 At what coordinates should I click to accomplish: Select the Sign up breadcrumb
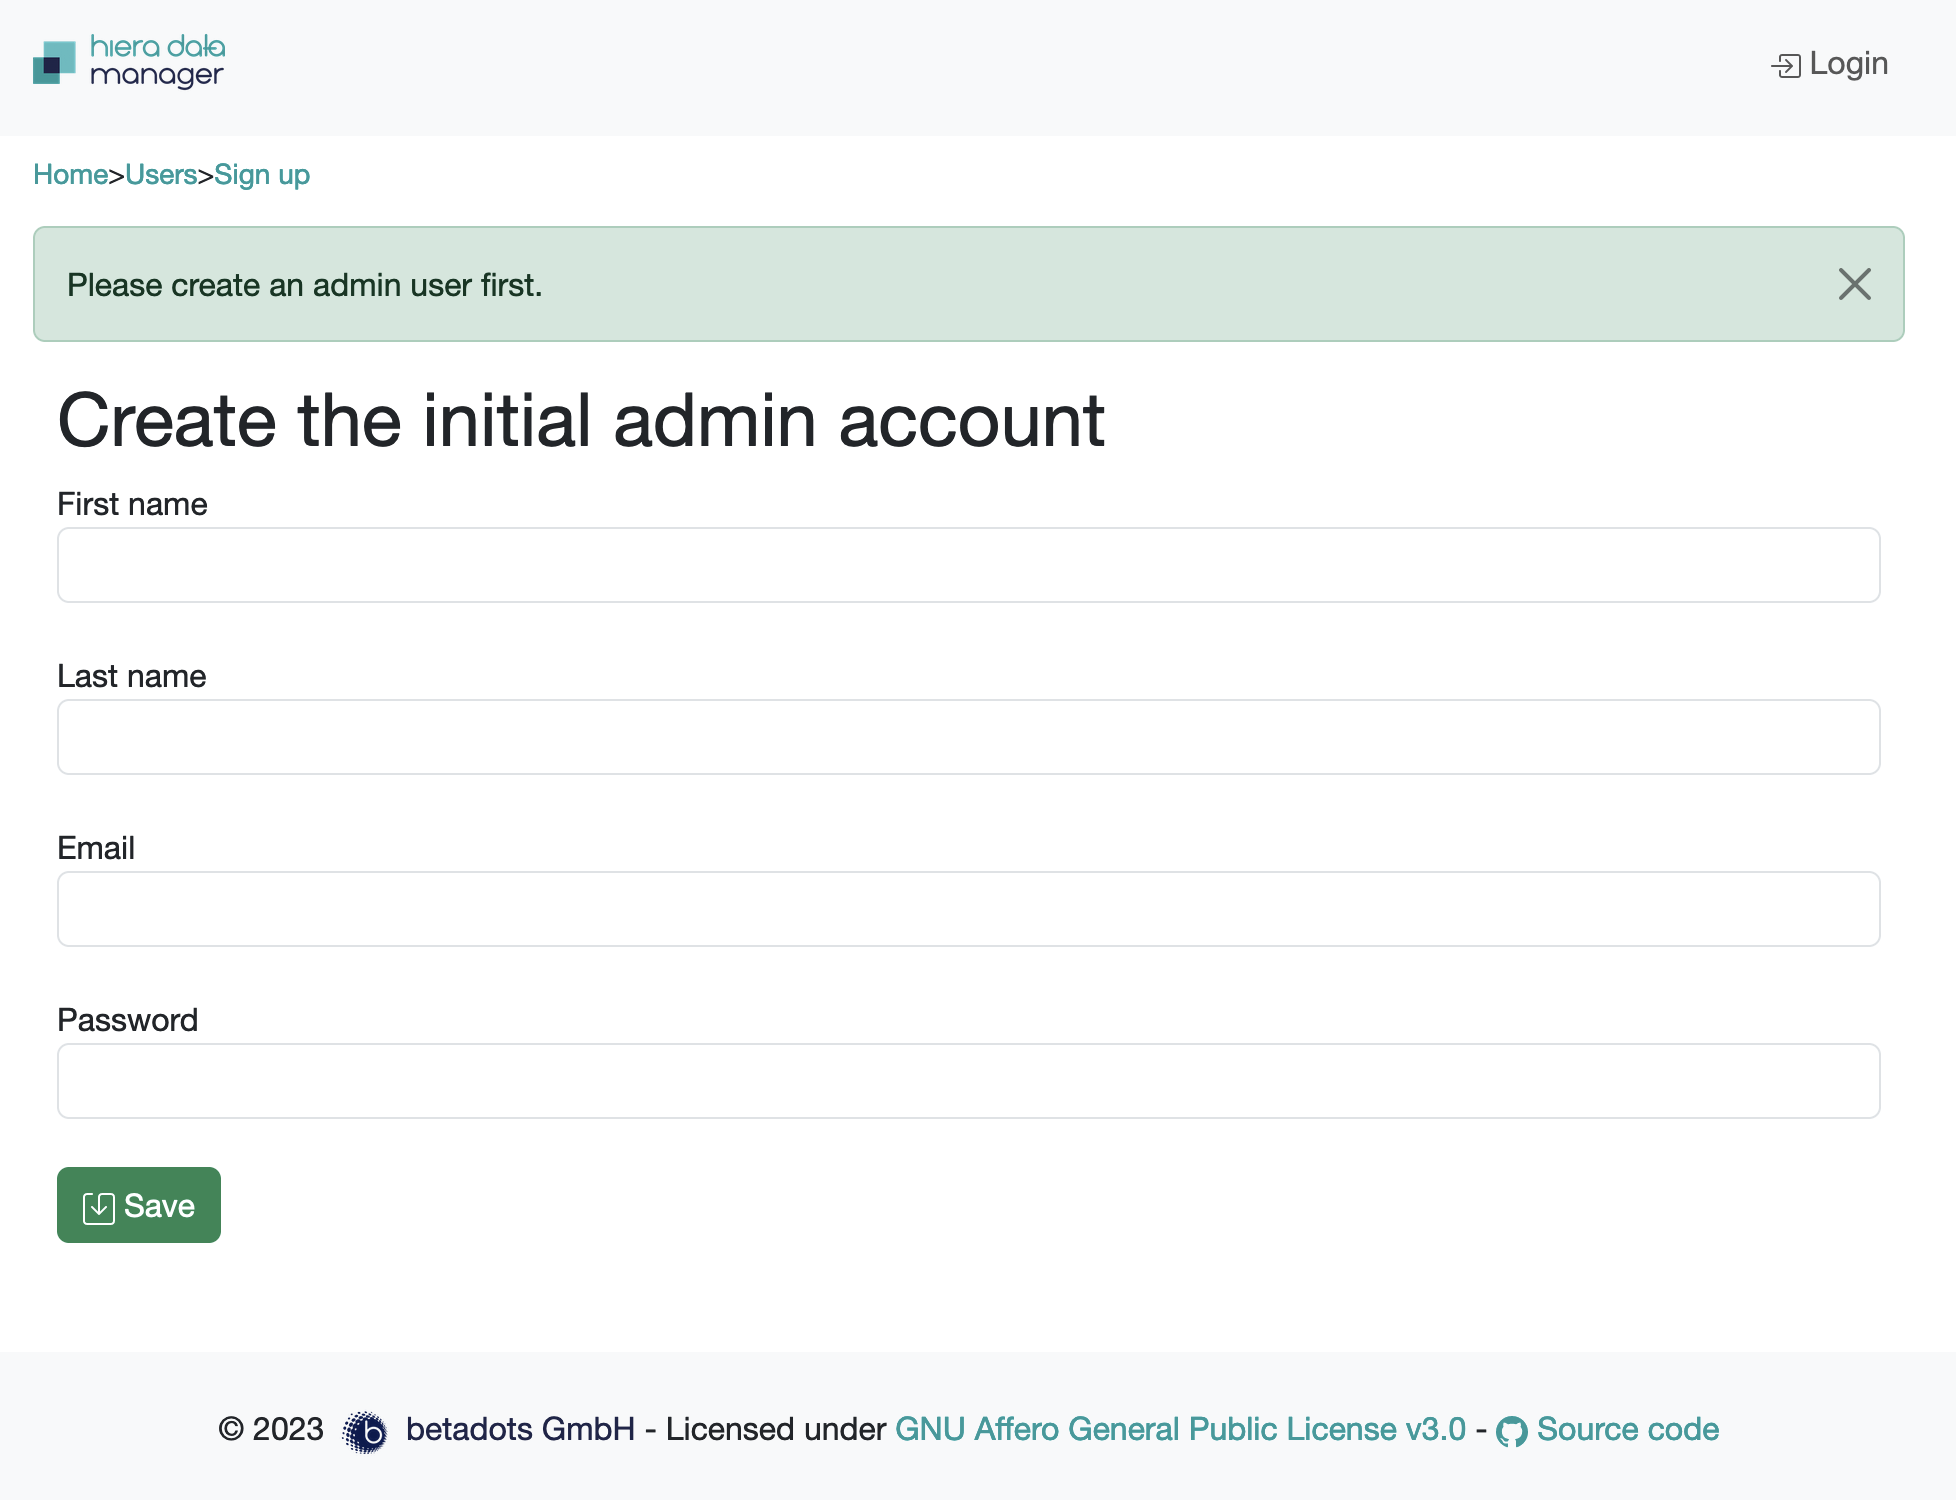pyautogui.click(x=262, y=174)
